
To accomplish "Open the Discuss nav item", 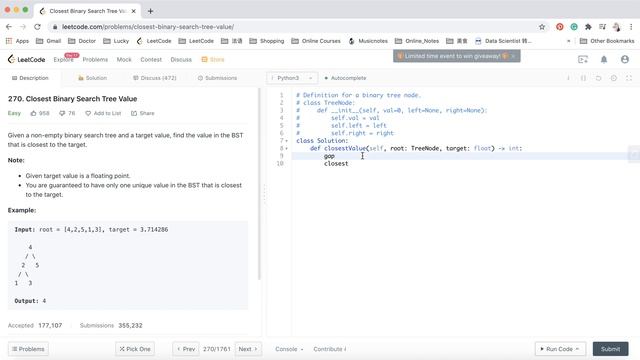I will coord(181,60).
